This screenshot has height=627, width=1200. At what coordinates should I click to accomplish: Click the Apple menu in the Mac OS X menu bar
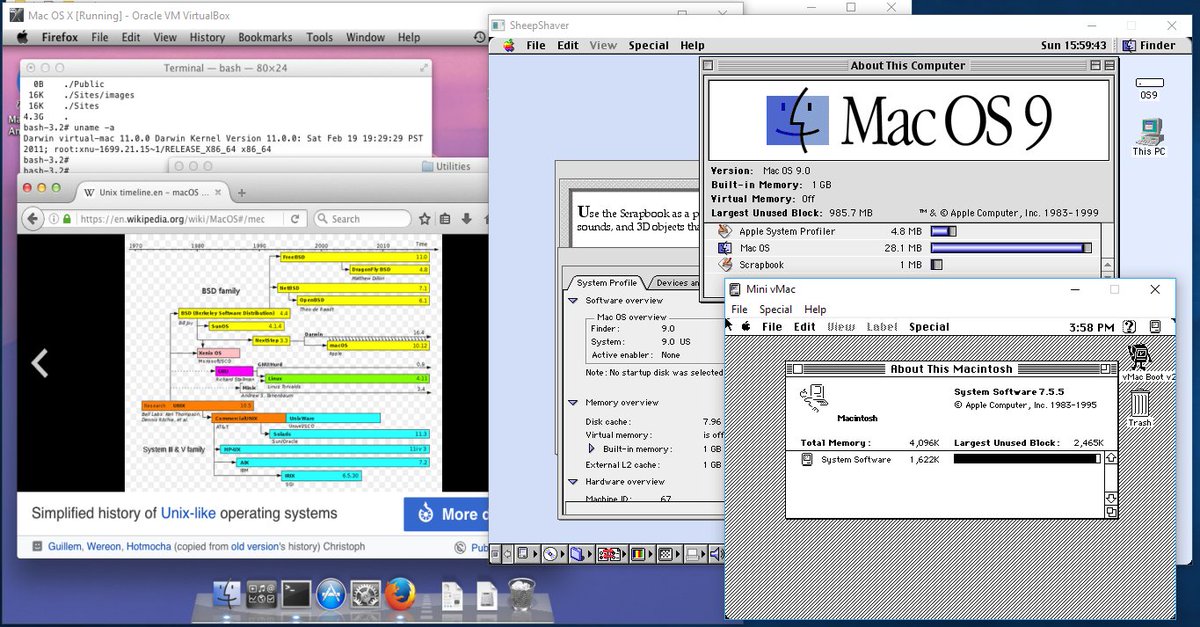click(x=20, y=37)
